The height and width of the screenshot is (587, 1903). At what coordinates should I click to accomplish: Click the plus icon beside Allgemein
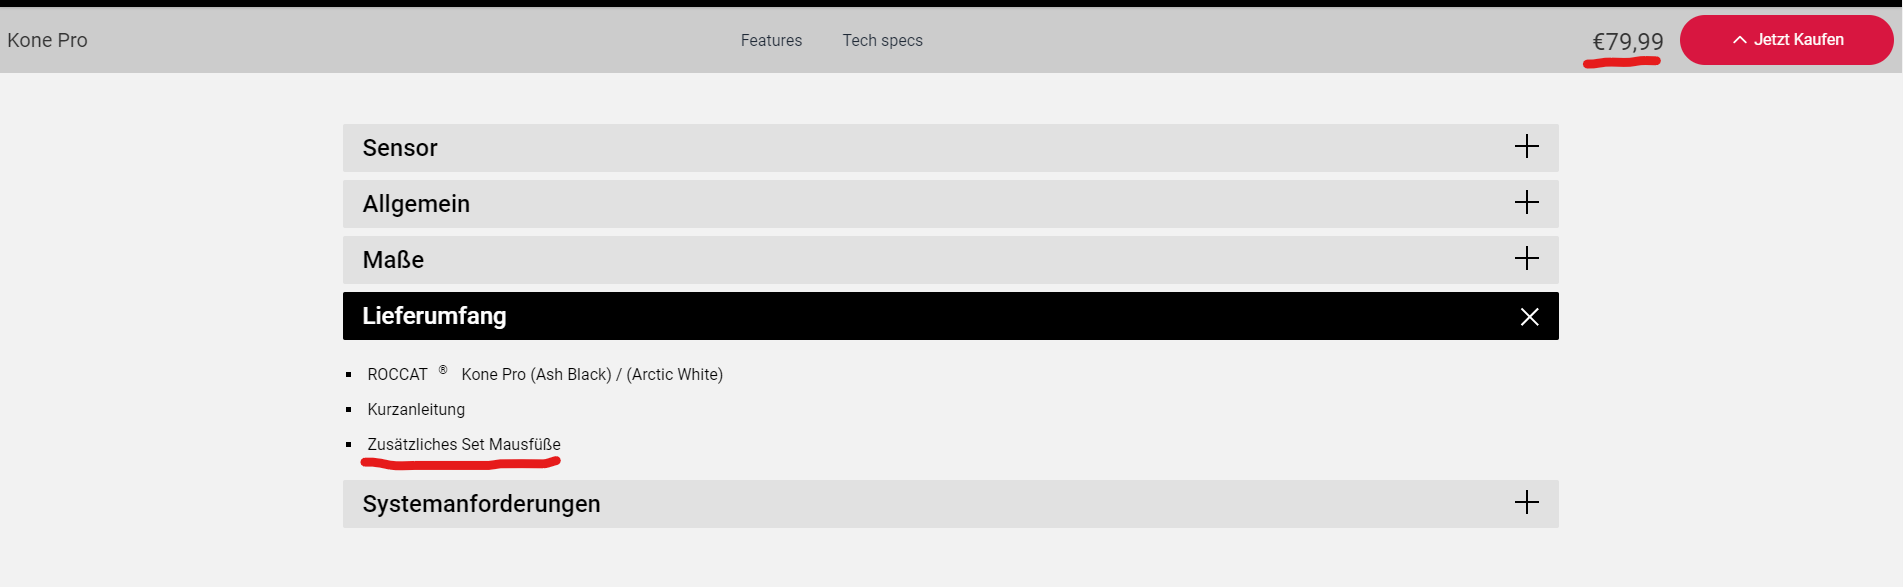pos(1526,203)
